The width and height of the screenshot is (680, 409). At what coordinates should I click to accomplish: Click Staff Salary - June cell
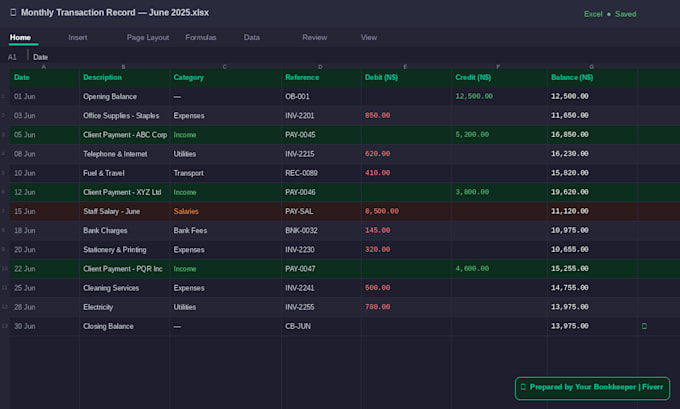pos(124,211)
